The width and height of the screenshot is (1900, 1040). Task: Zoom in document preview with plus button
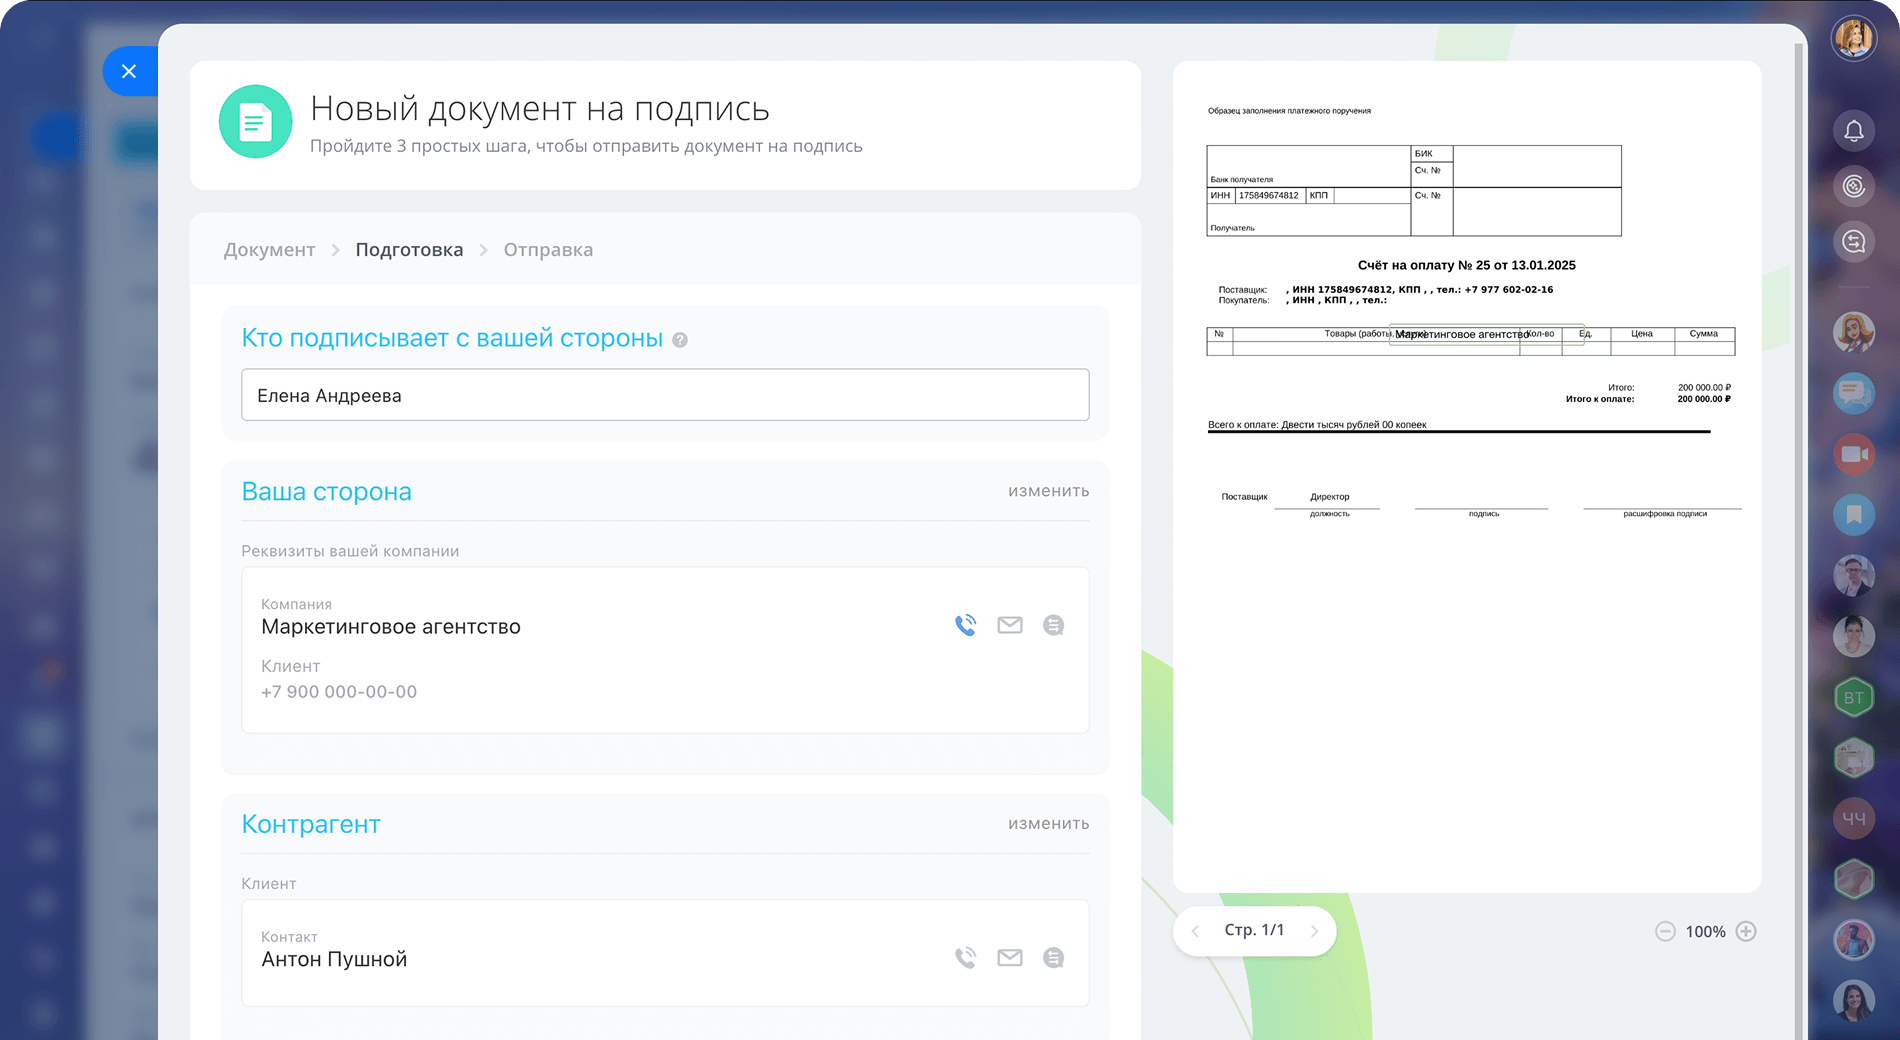coord(1746,931)
